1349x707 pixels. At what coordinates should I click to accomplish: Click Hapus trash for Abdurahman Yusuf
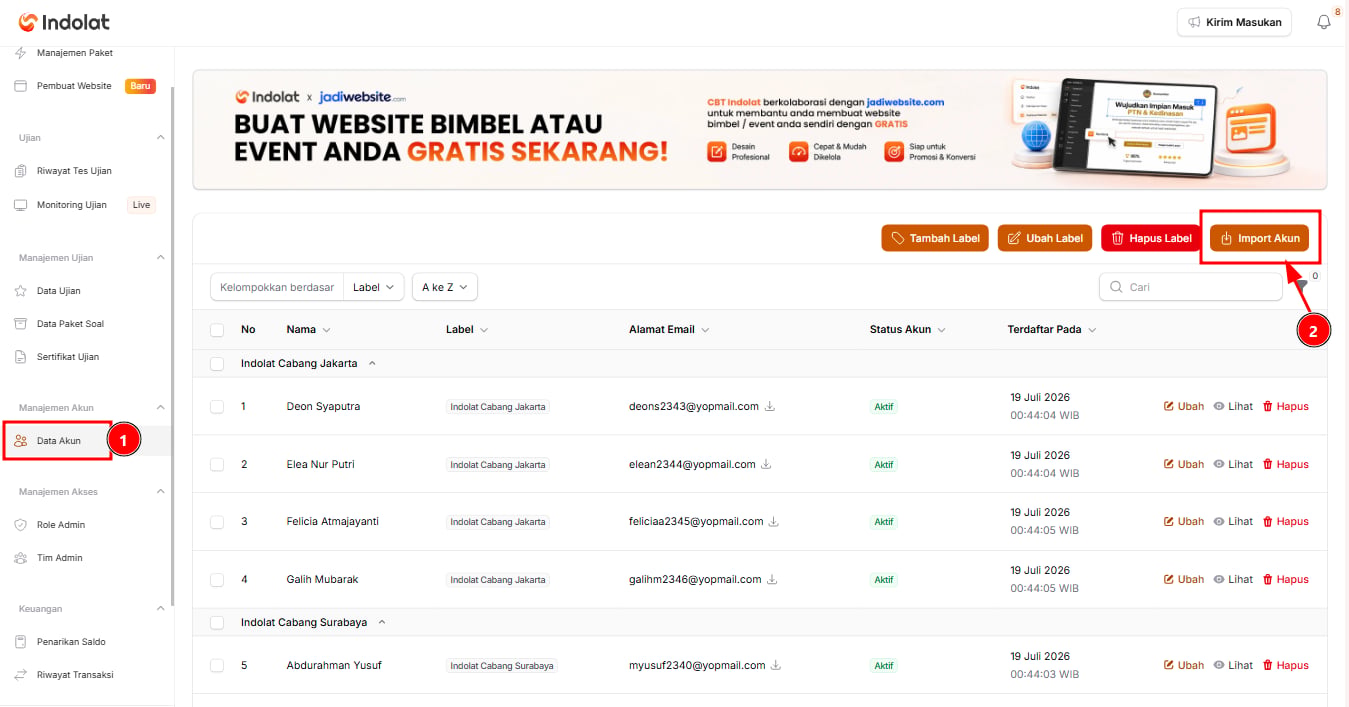pos(1286,666)
